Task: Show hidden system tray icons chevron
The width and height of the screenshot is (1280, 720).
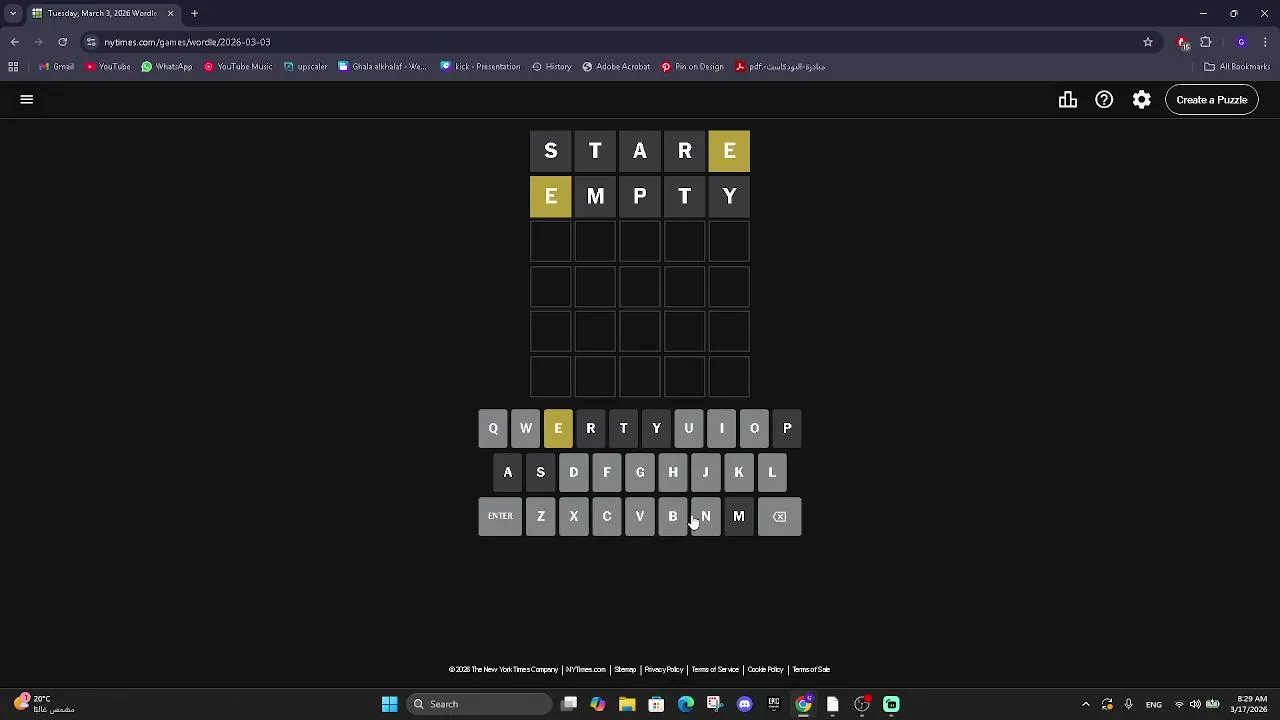Action: coord(1086,704)
